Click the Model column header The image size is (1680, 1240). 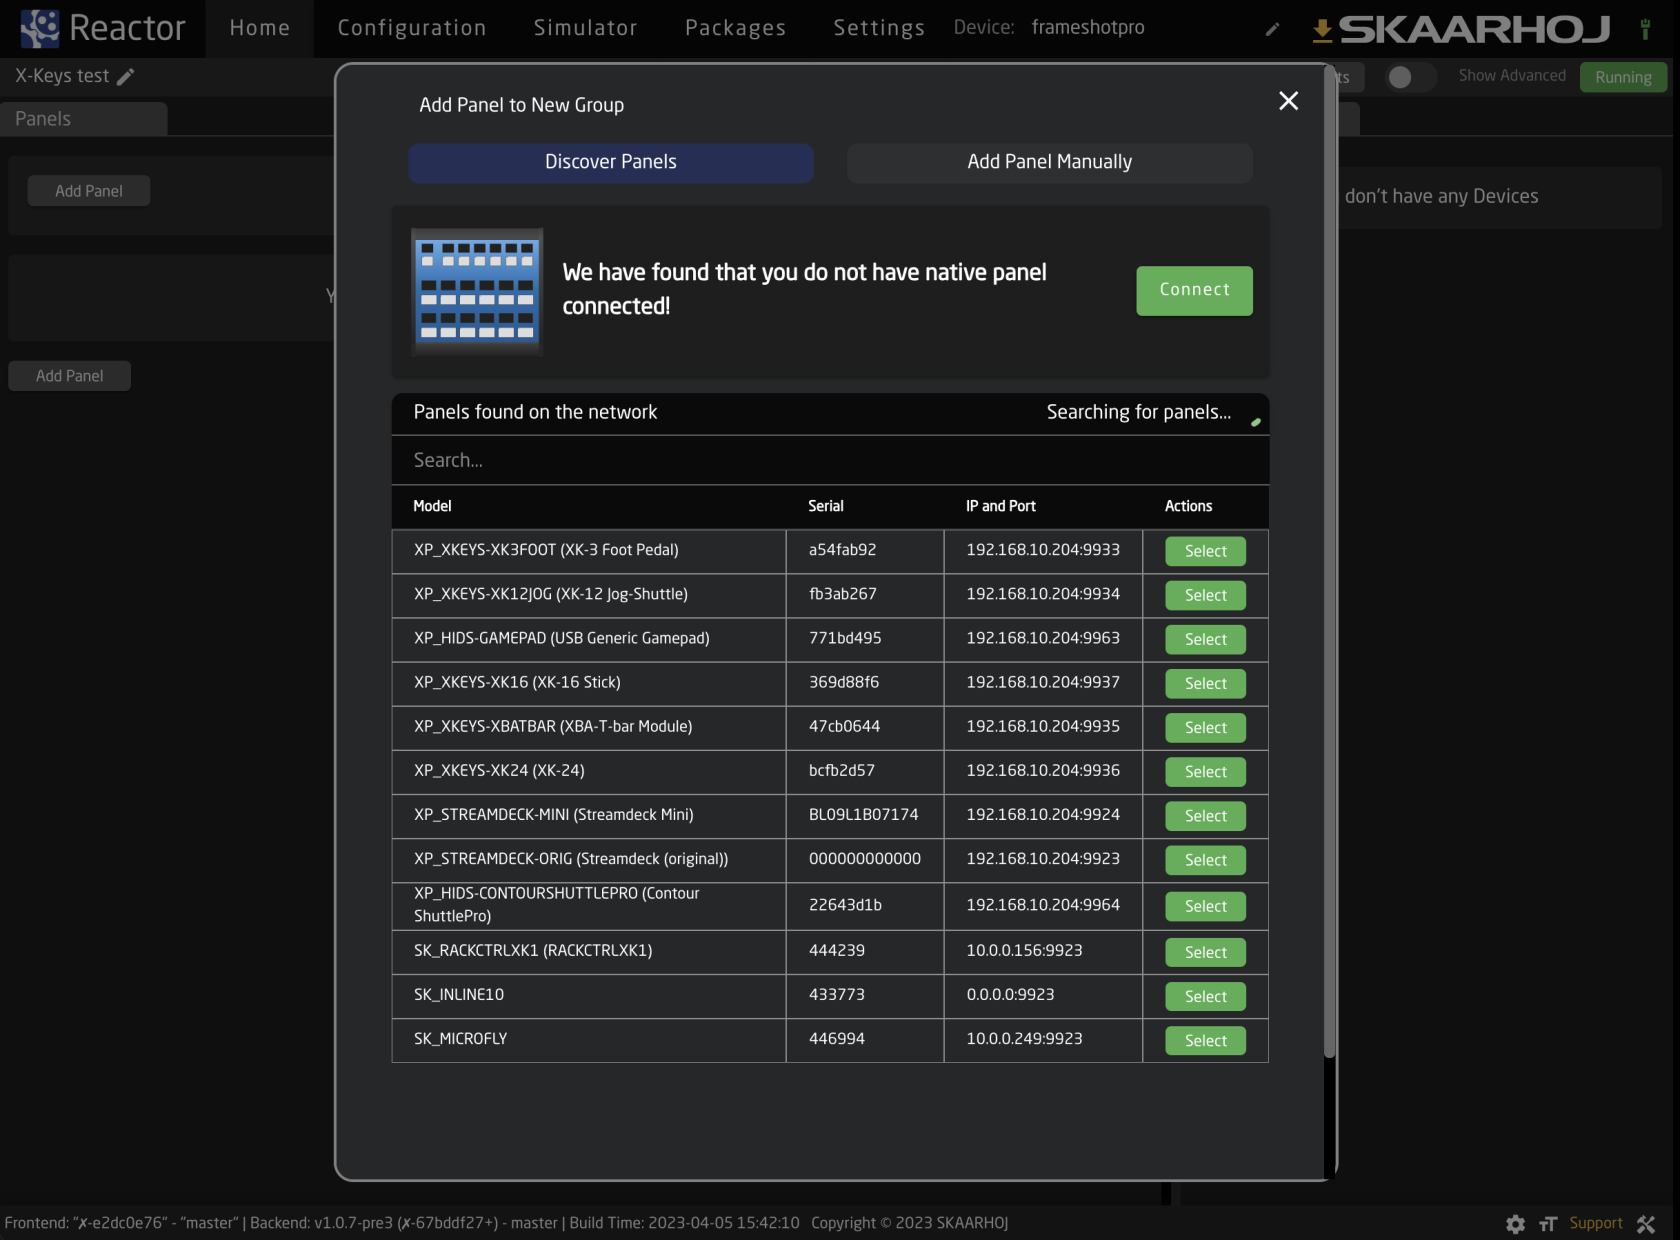[433, 506]
